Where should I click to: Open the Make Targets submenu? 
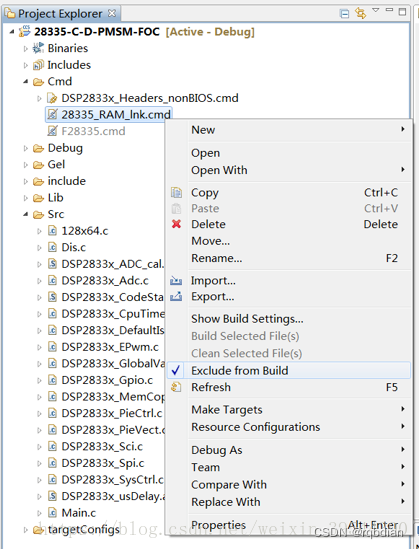(x=289, y=410)
